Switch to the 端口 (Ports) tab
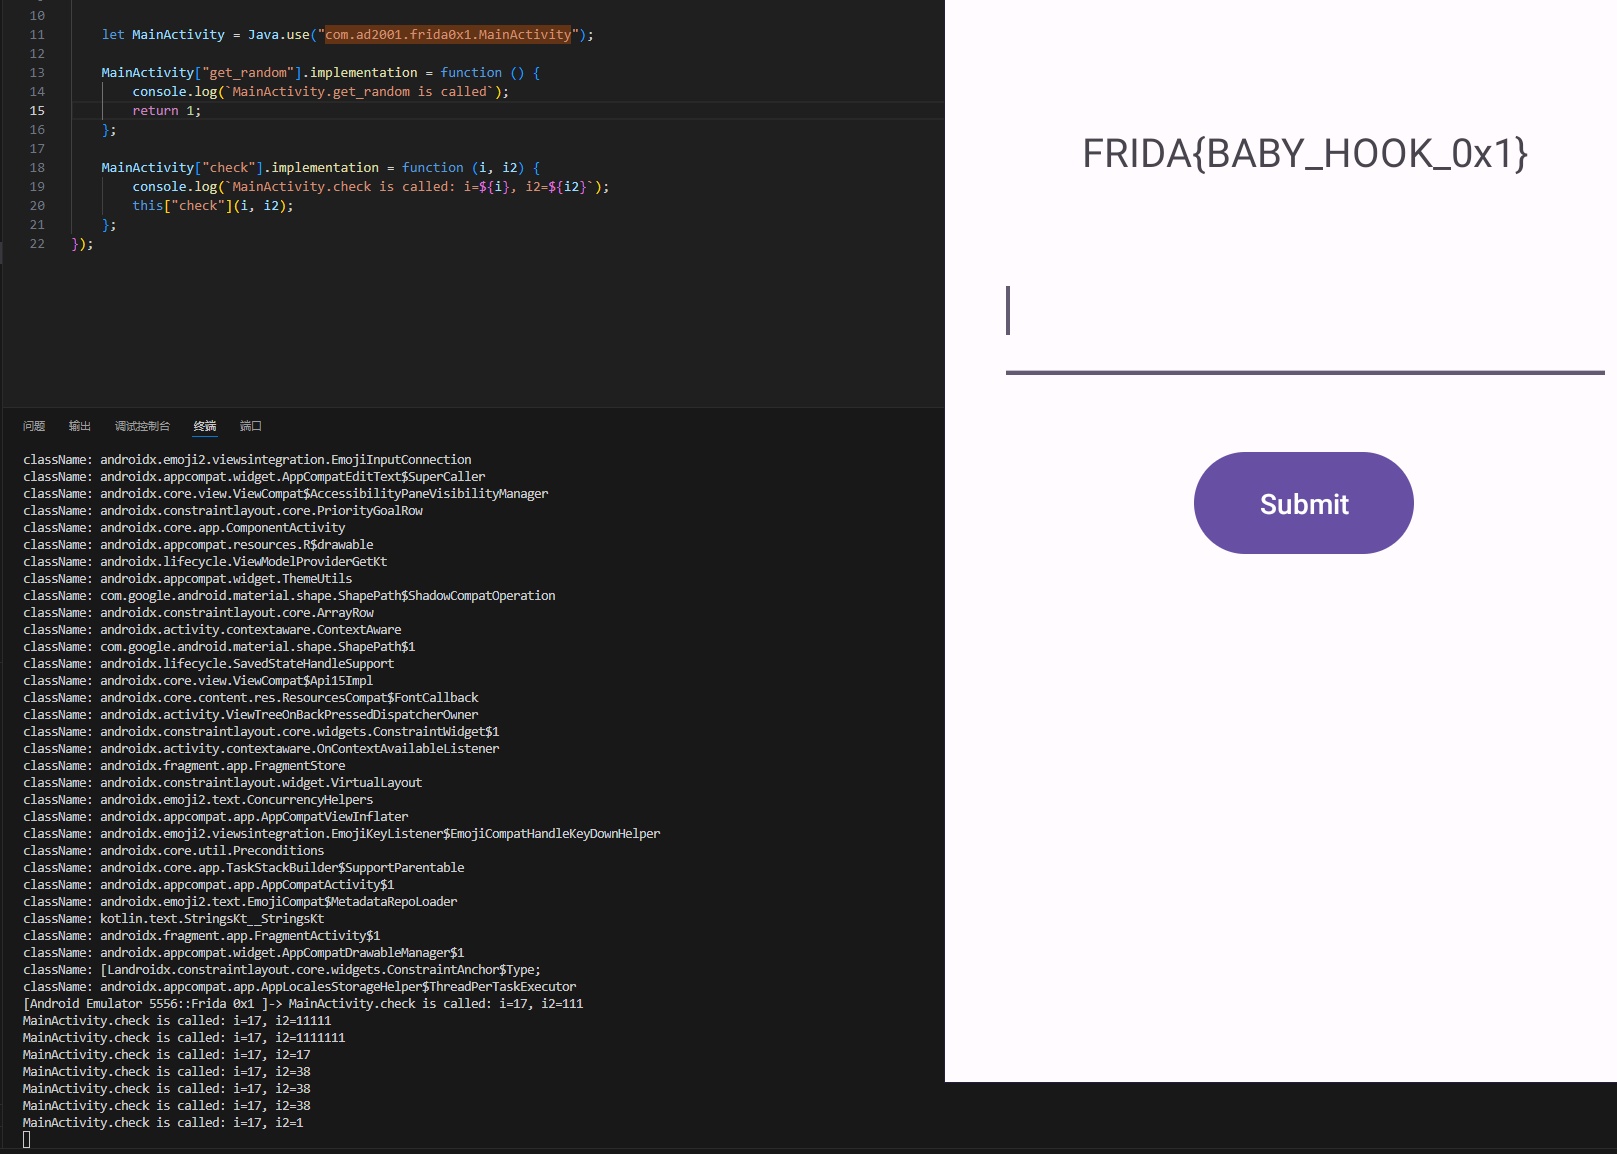The height and width of the screenshot is (1154, 1617). 250,426
